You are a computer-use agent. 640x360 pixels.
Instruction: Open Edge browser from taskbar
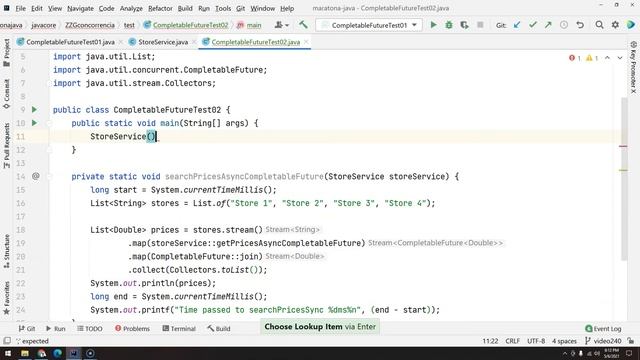(x=58, y=353)
